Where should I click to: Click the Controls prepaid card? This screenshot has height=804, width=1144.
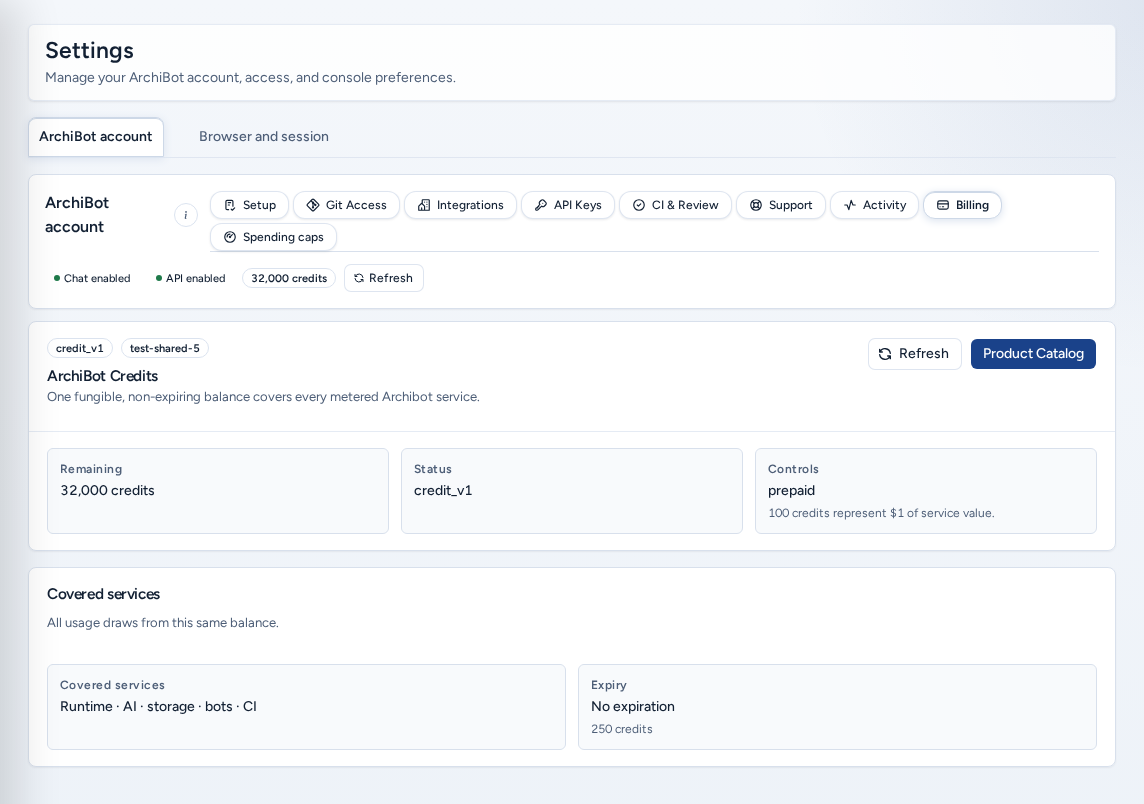926,491
